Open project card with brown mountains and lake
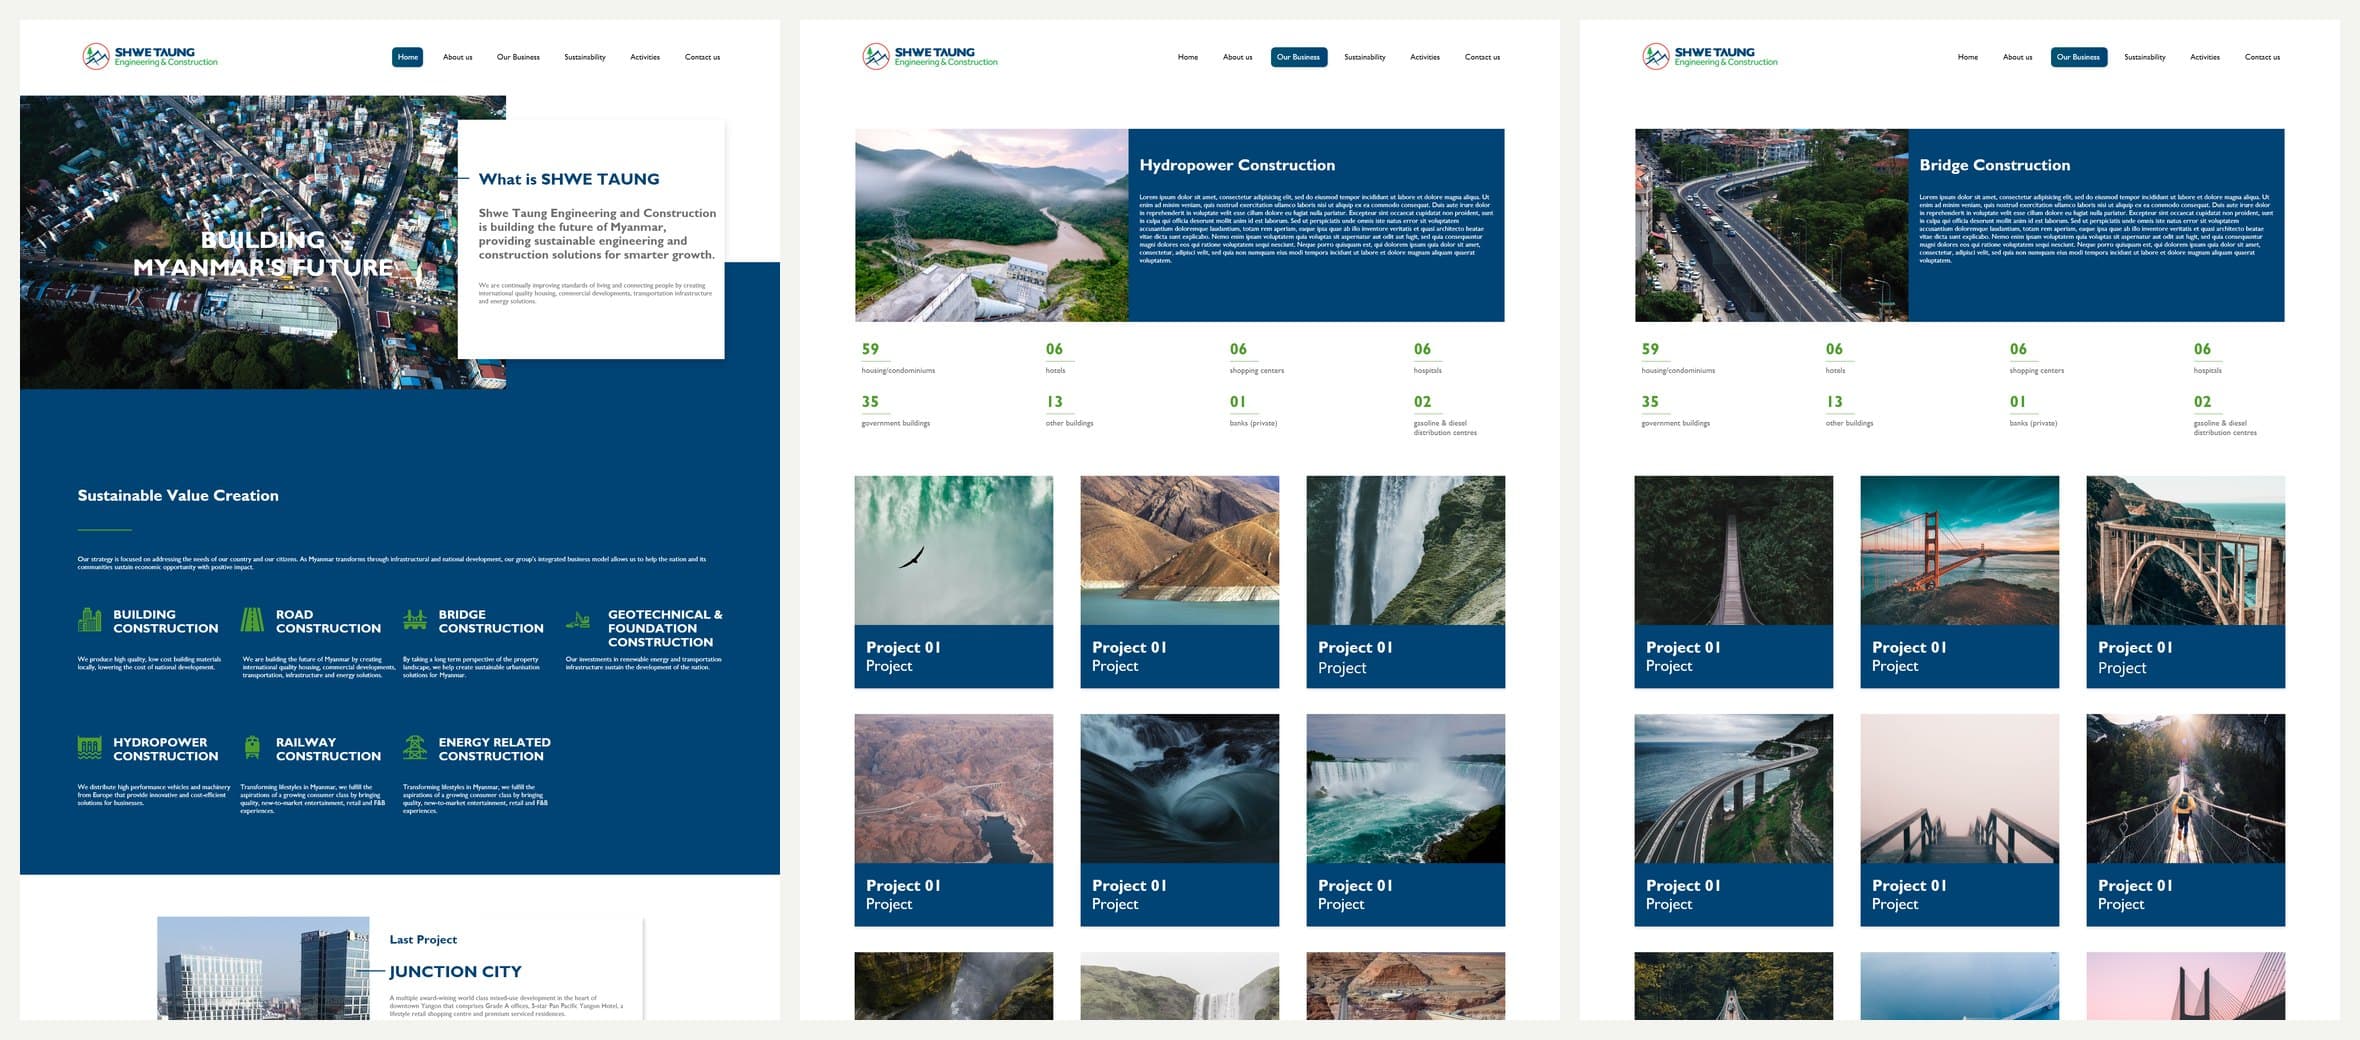This screenshot has height=1040, width=2360. (x=1180, y=582)
